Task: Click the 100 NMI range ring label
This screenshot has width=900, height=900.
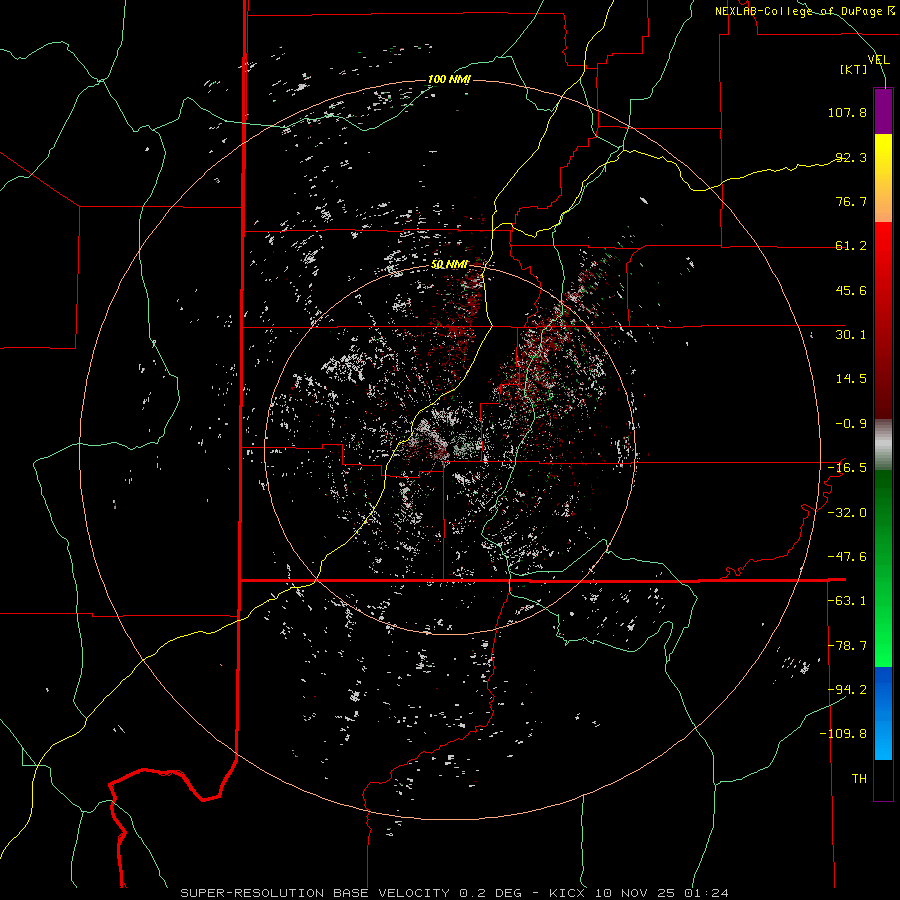Action: [x=449, y=79]
